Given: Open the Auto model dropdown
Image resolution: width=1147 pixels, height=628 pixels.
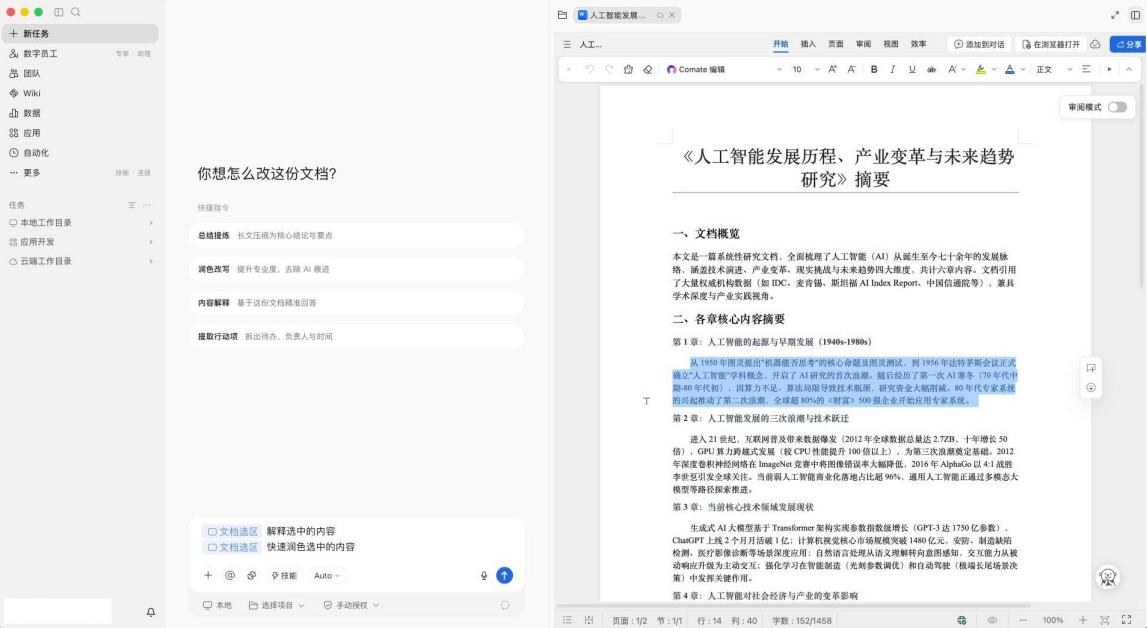Looking at the screenshot, I should click(327, 575).
